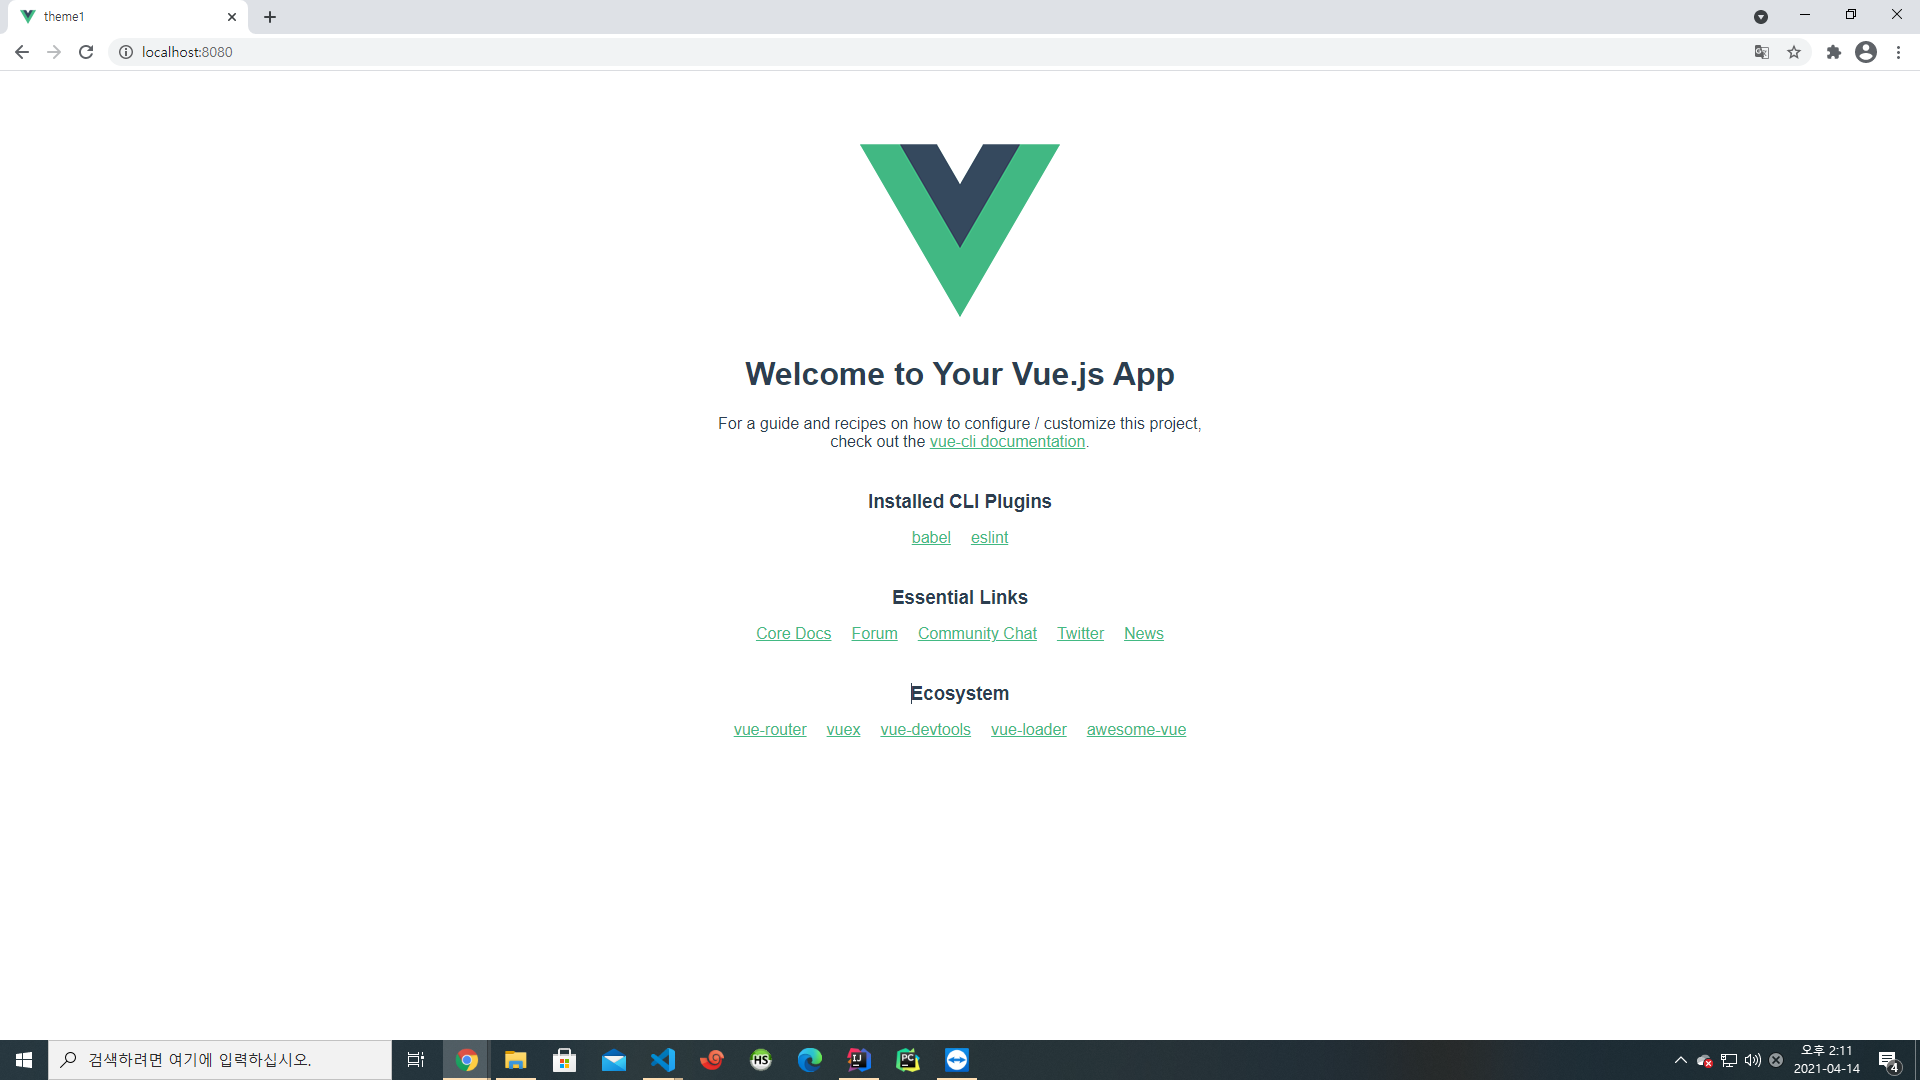This screenshot has height=1080, width=1920.
Task: Open the vue-devtools link
Action: [x=925, y=730]
